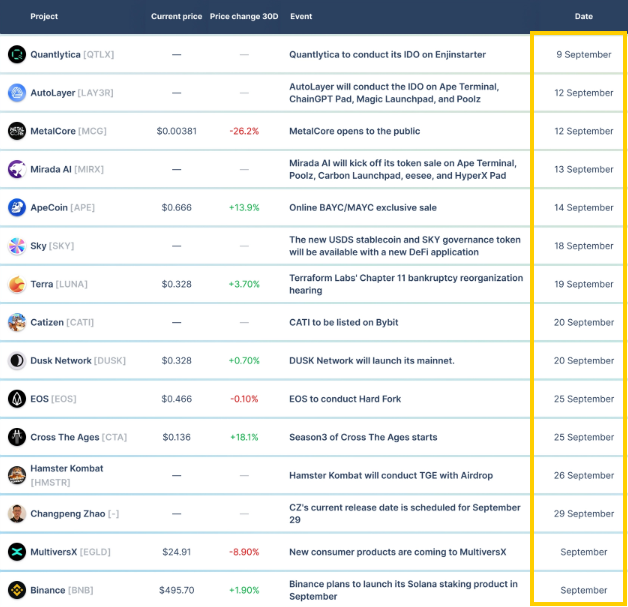Click the Dusk Network logo icon

[x=17, y=361]
